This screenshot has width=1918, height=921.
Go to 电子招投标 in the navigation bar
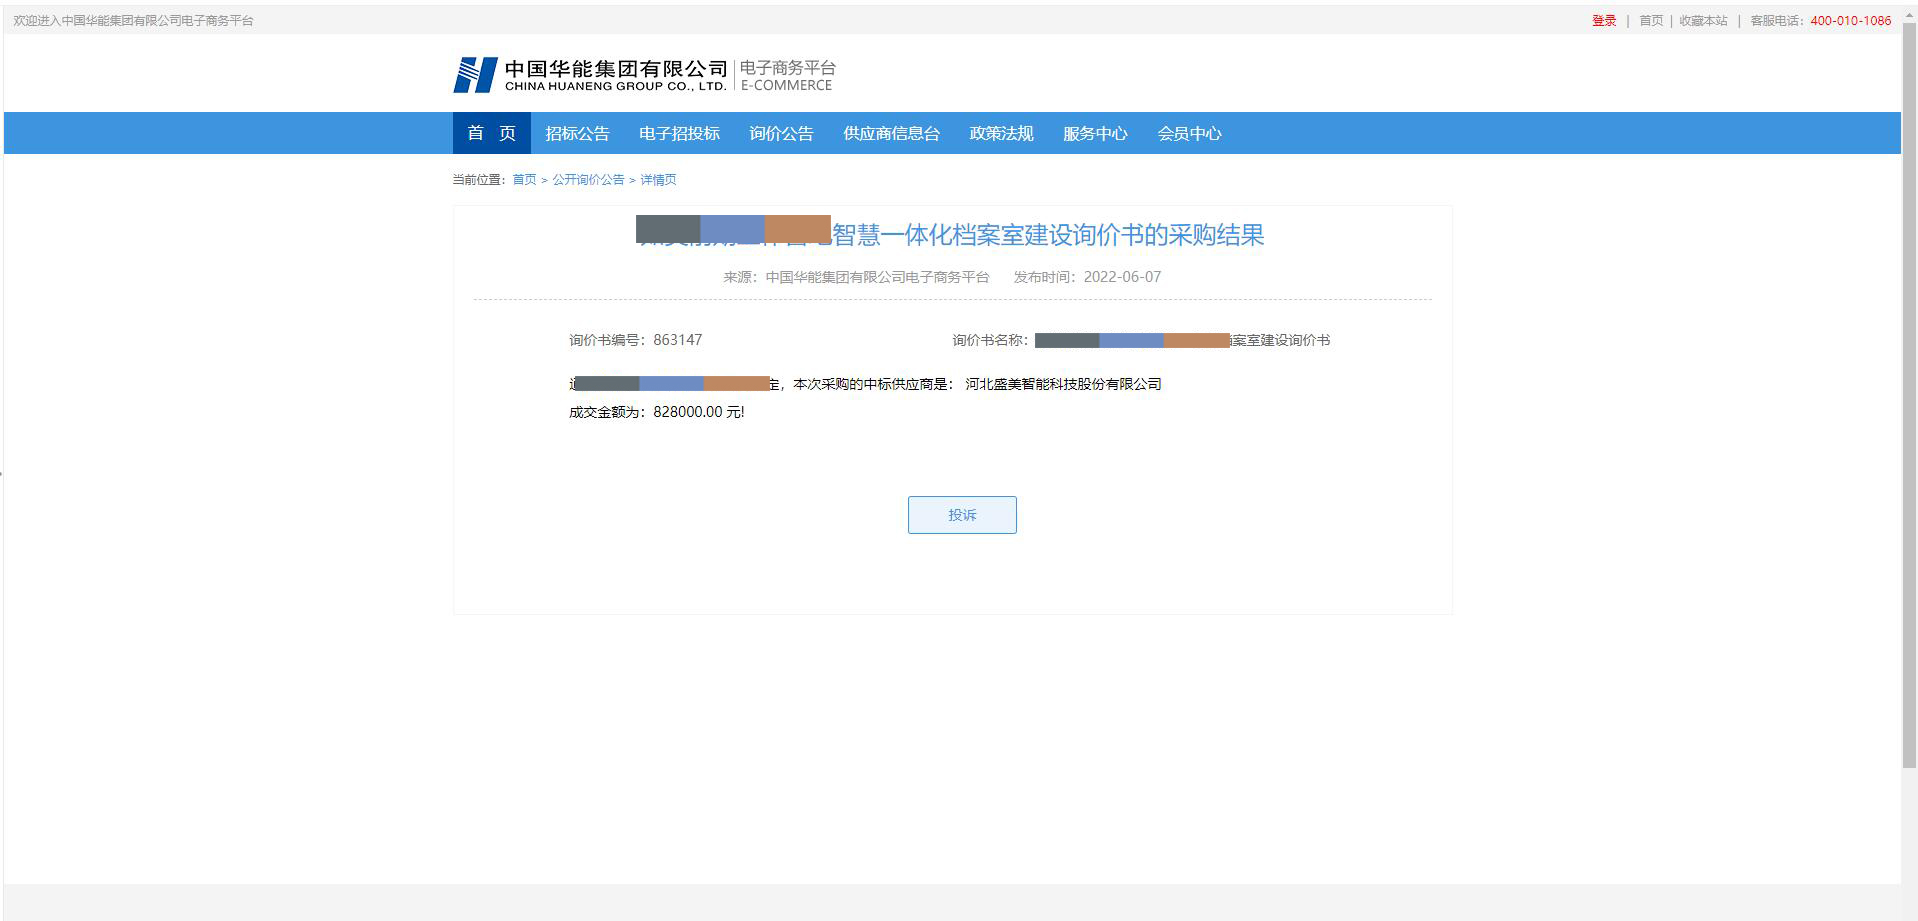tap(679, 133)
